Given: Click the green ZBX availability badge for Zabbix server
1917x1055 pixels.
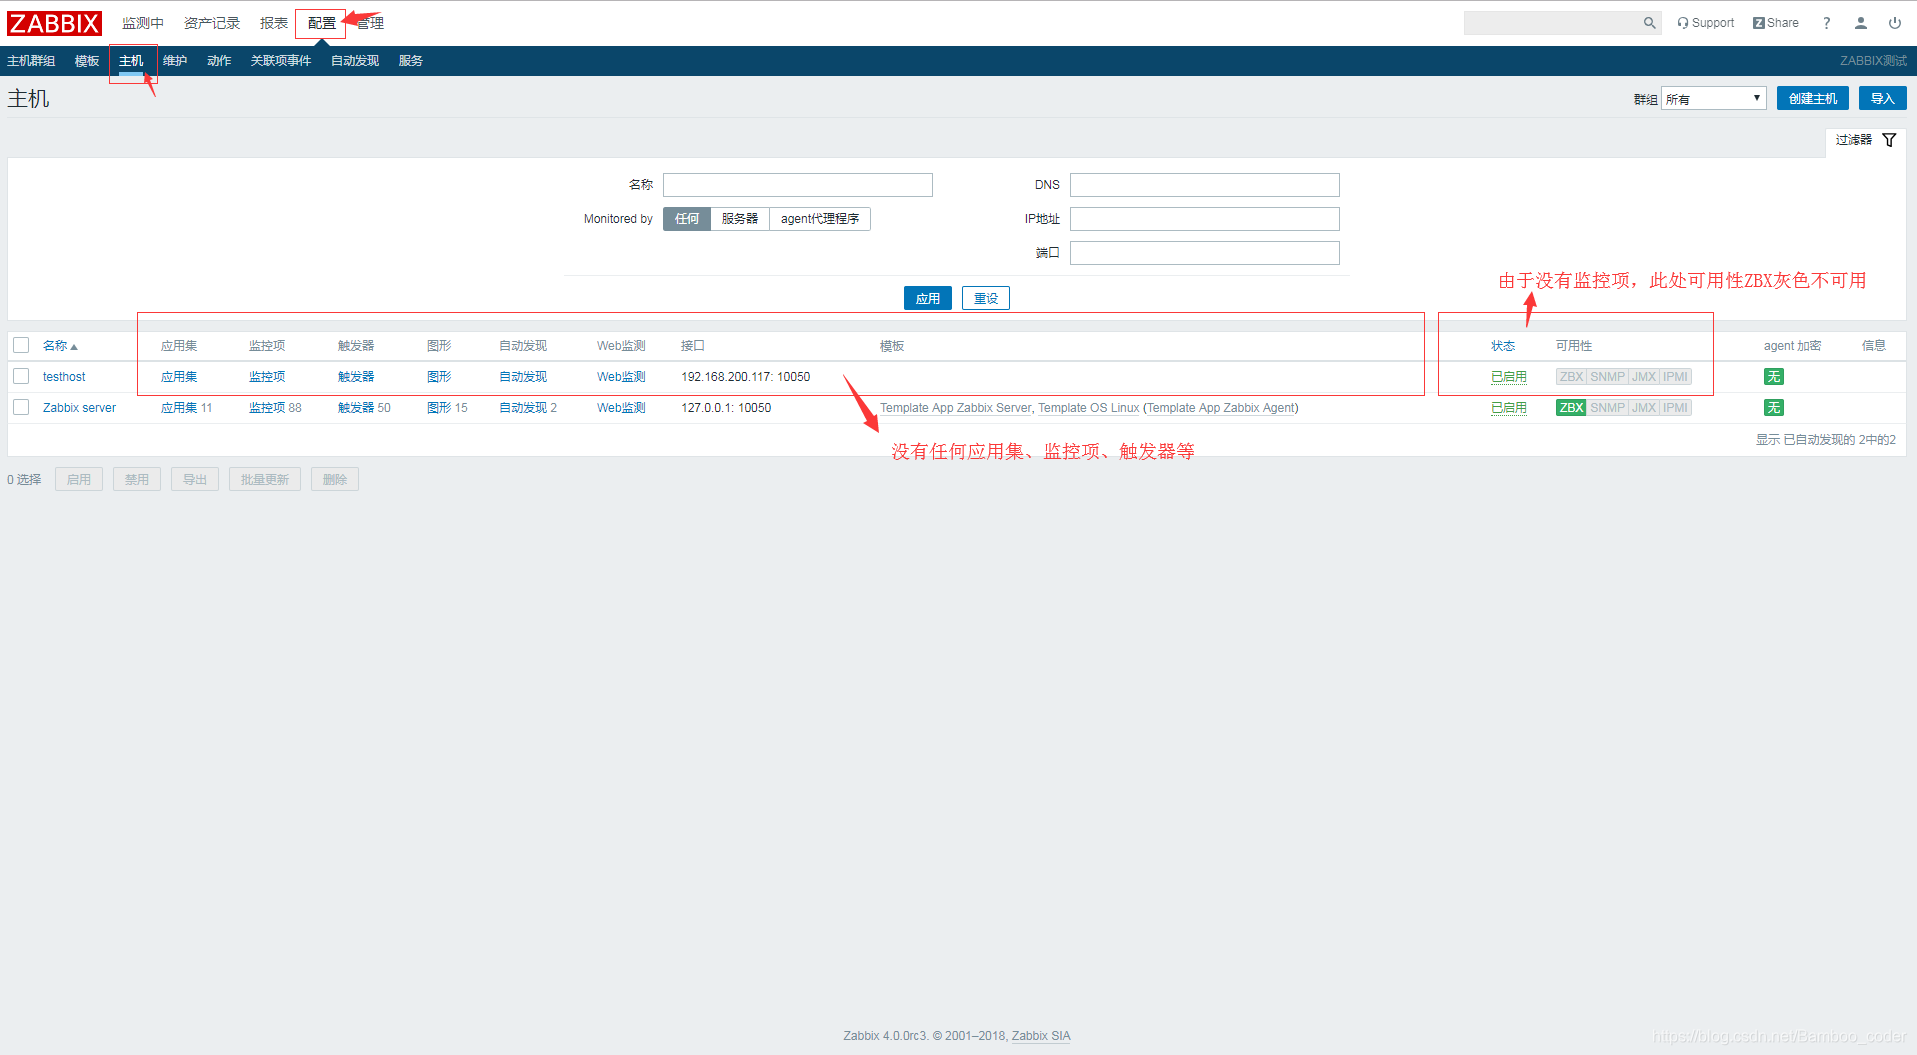Looking at the screenshot, I should tap(1571, 408).
